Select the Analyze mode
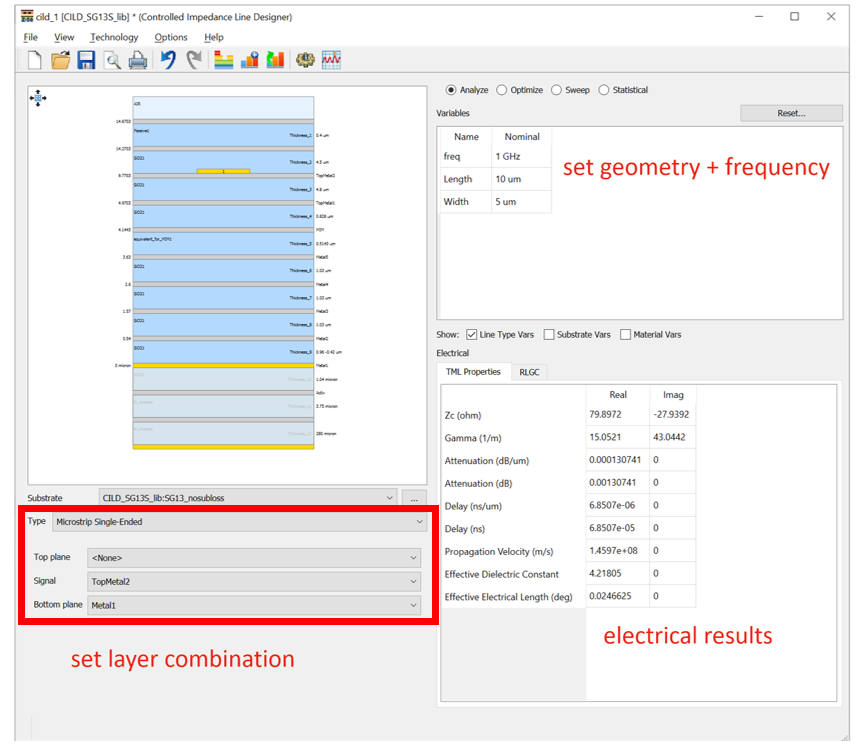This screenshot has height=747, width=859. (451, 90)
